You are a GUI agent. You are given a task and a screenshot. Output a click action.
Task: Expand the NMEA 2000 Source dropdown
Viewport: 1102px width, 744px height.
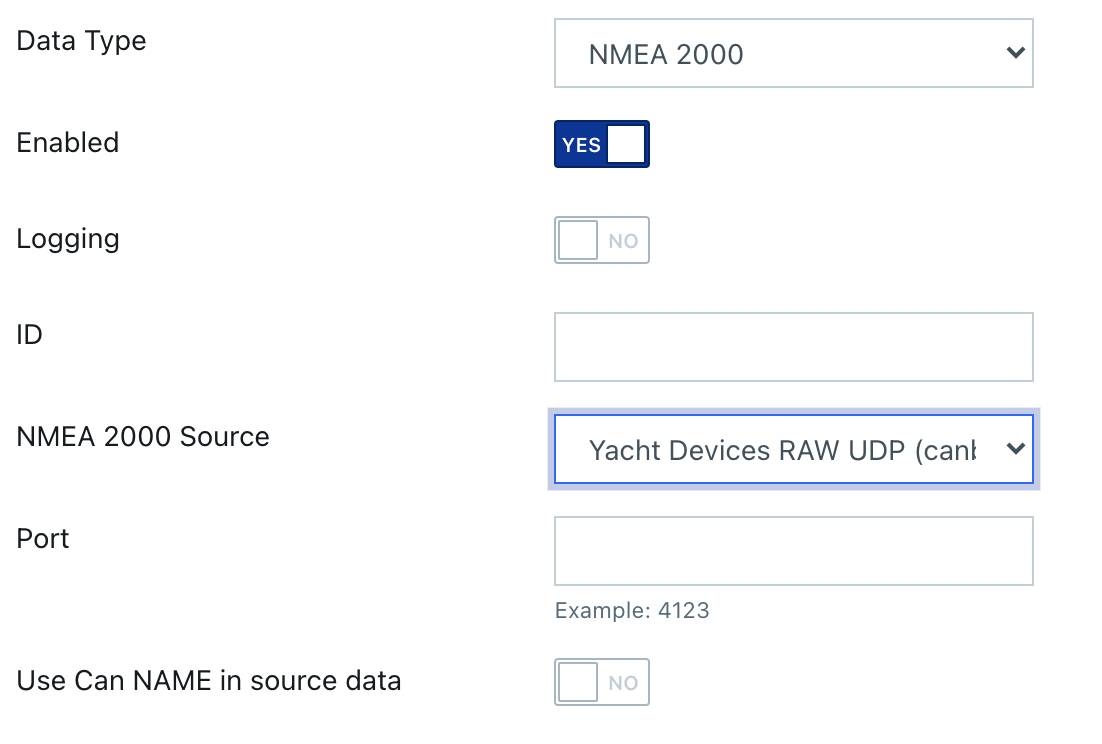793,449
